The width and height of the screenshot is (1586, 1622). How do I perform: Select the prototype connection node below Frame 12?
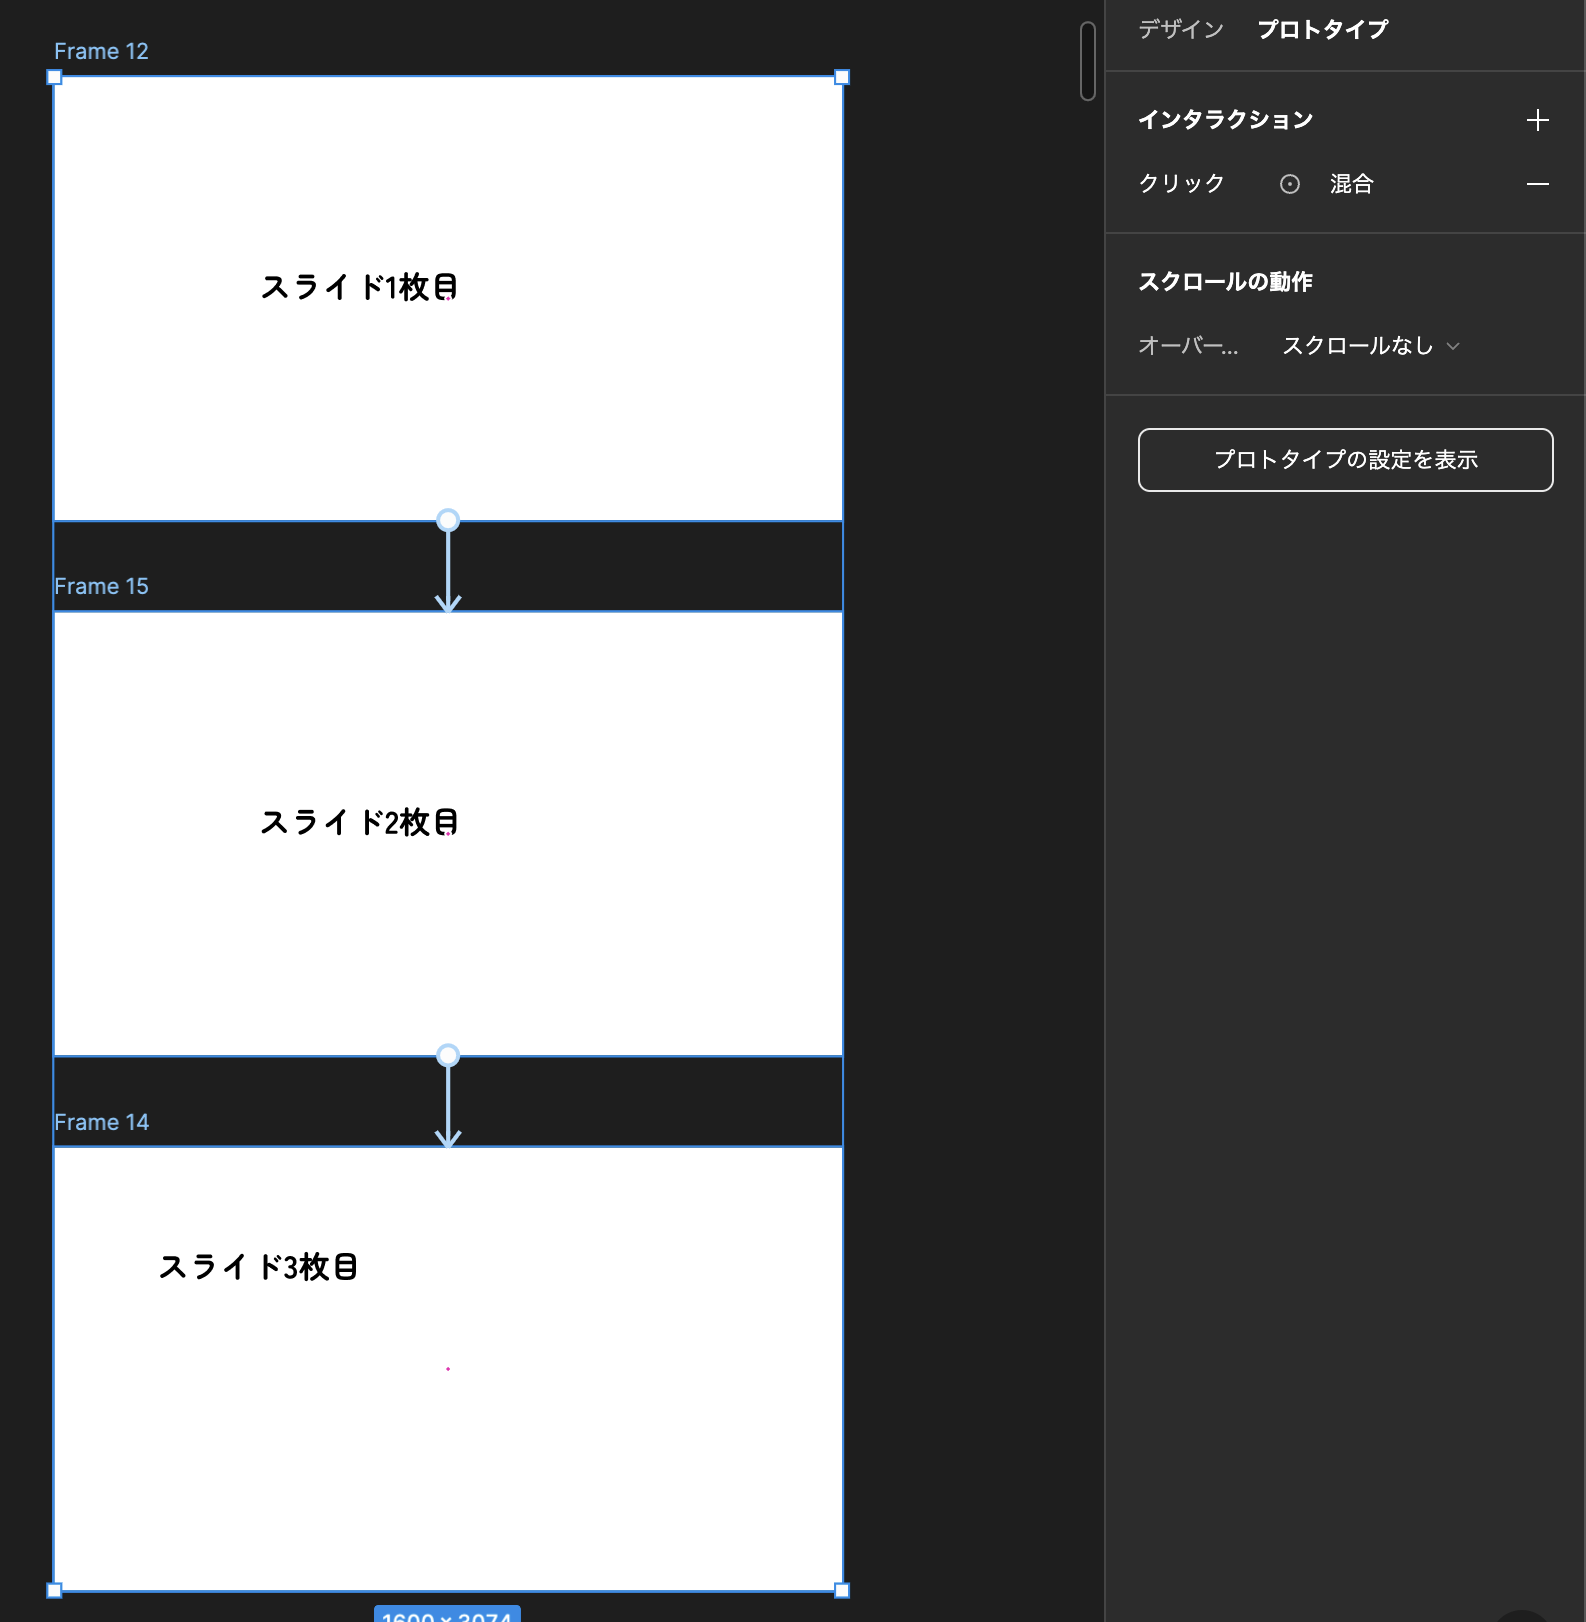448,520
